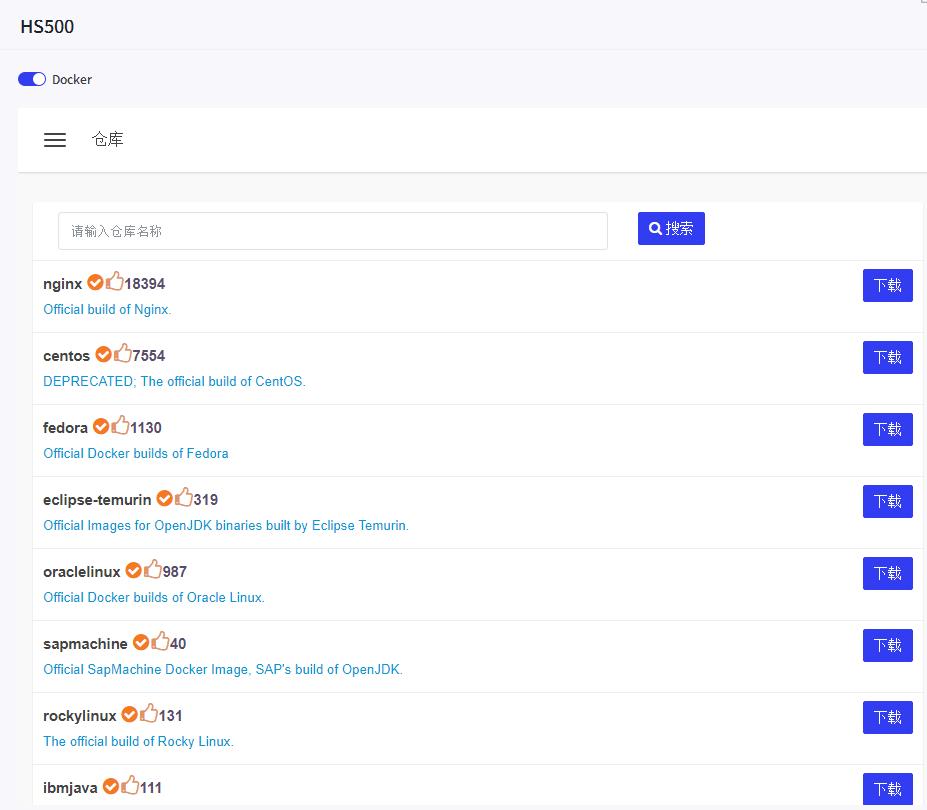Click the verified badge next to oraclelinux
Image resolution: width=927 pixels, height=810 pixels.
pyautogui.click(x=133, y=571)
